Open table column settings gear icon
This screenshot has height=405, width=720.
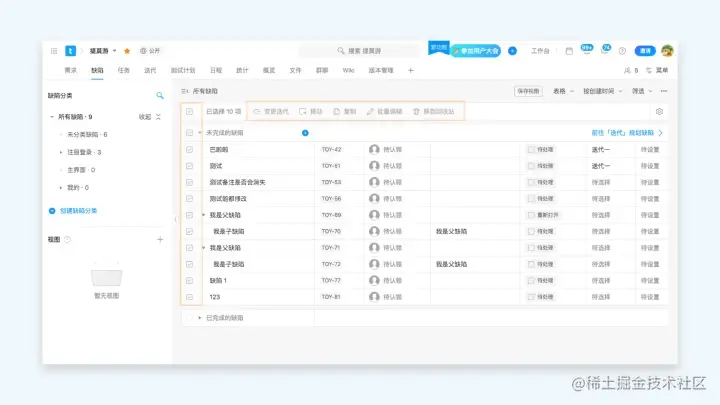(659, 112)
